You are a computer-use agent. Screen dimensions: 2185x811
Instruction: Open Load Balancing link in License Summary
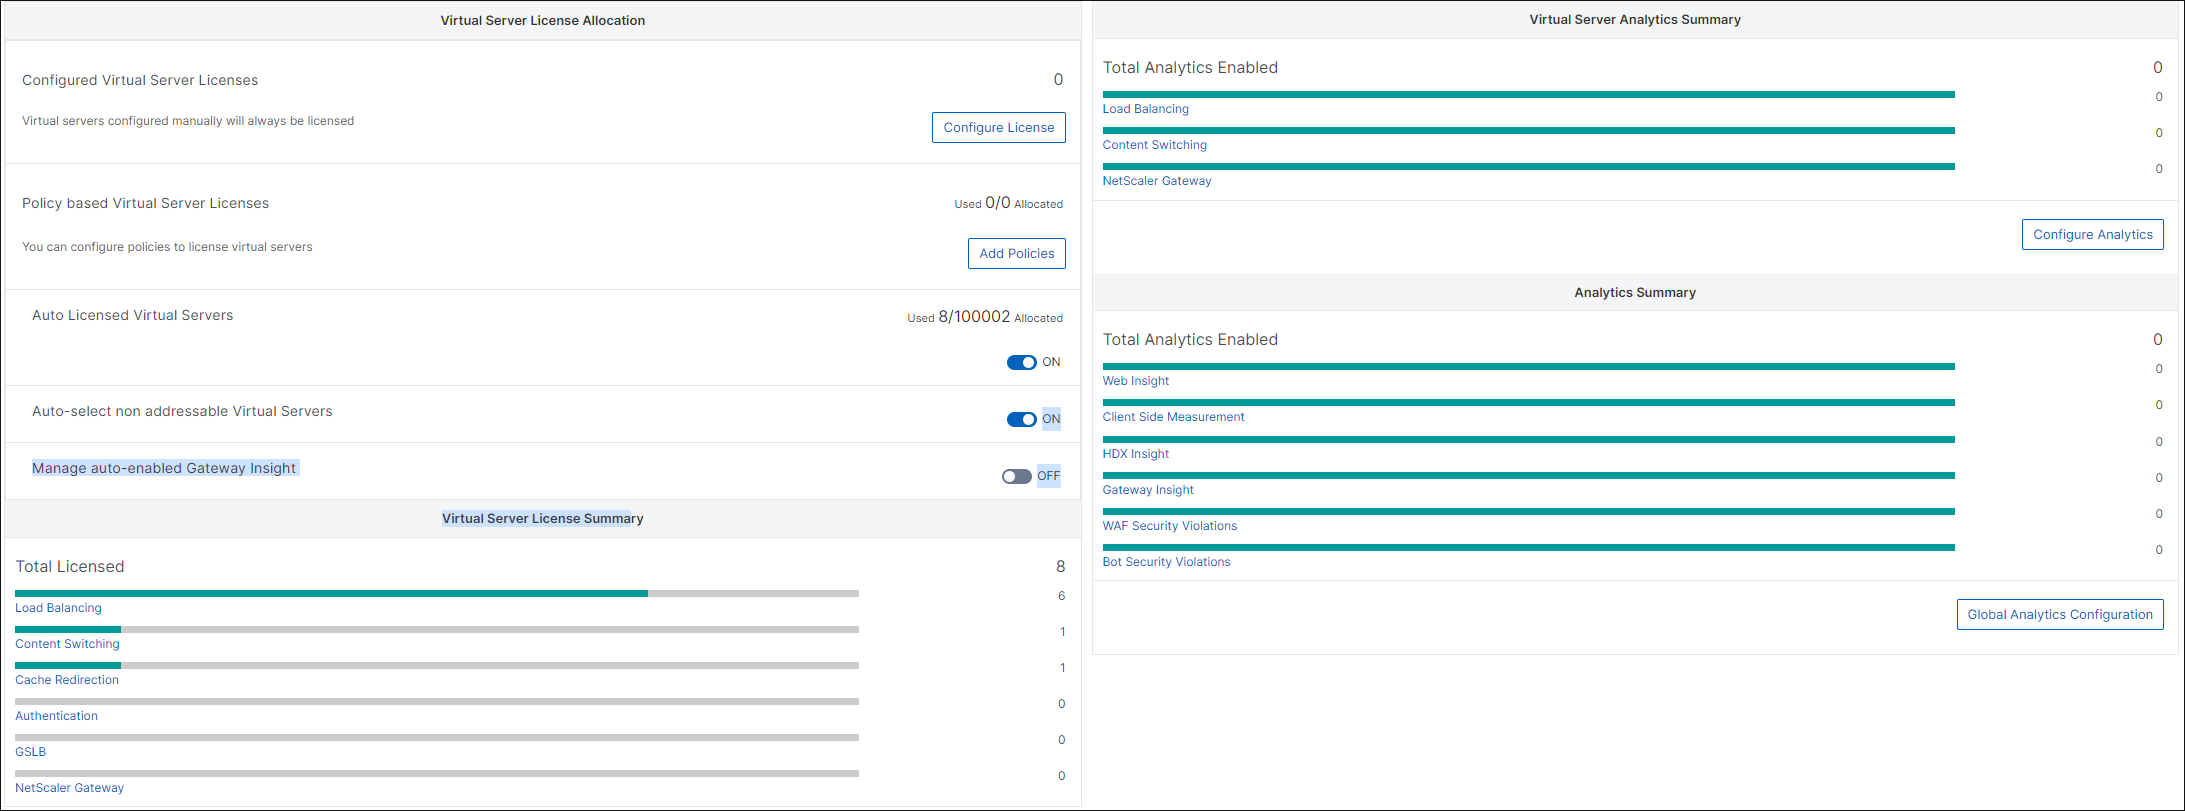click(58, 608)
